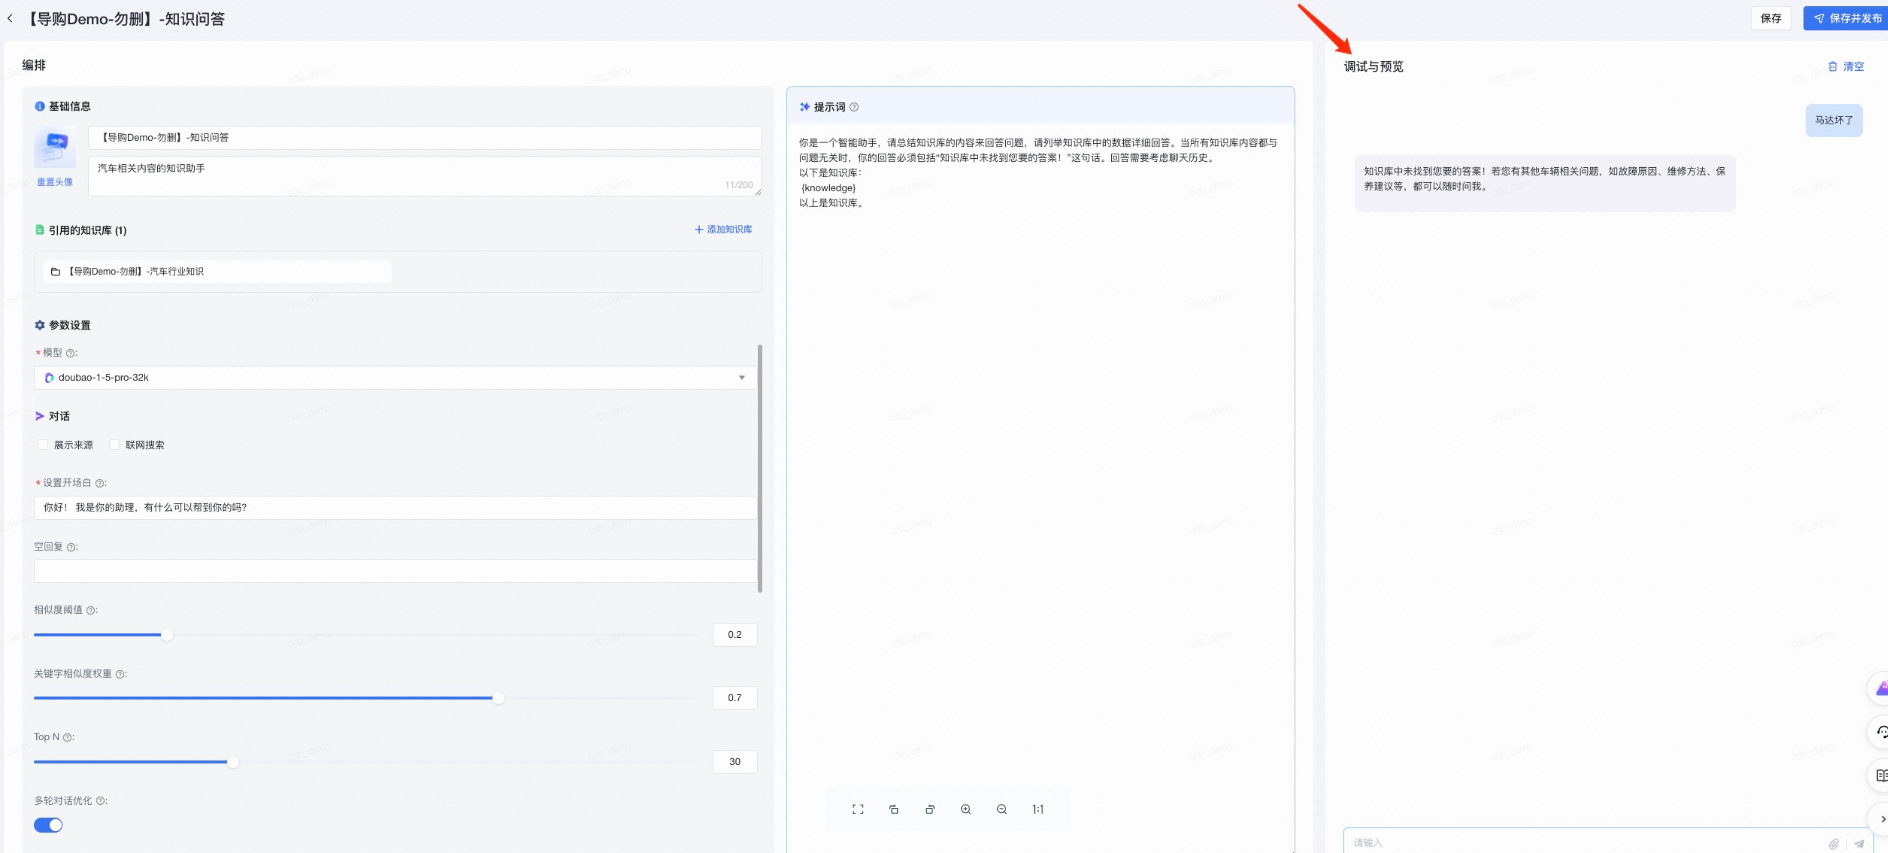Click the 保存并发布 button
The height and width of the screenshot is (853, 1888).
1847,18
